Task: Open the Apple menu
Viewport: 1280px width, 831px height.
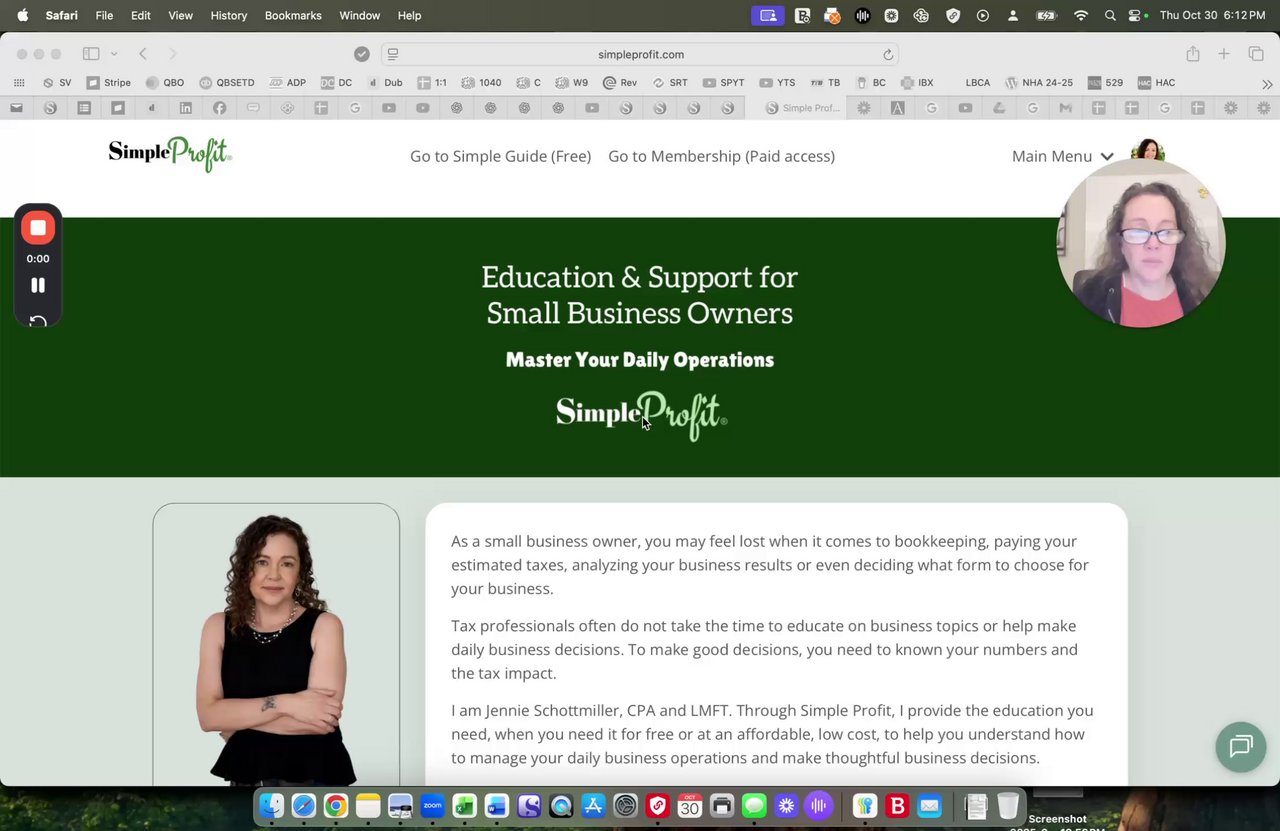Action: click(22, 15)
